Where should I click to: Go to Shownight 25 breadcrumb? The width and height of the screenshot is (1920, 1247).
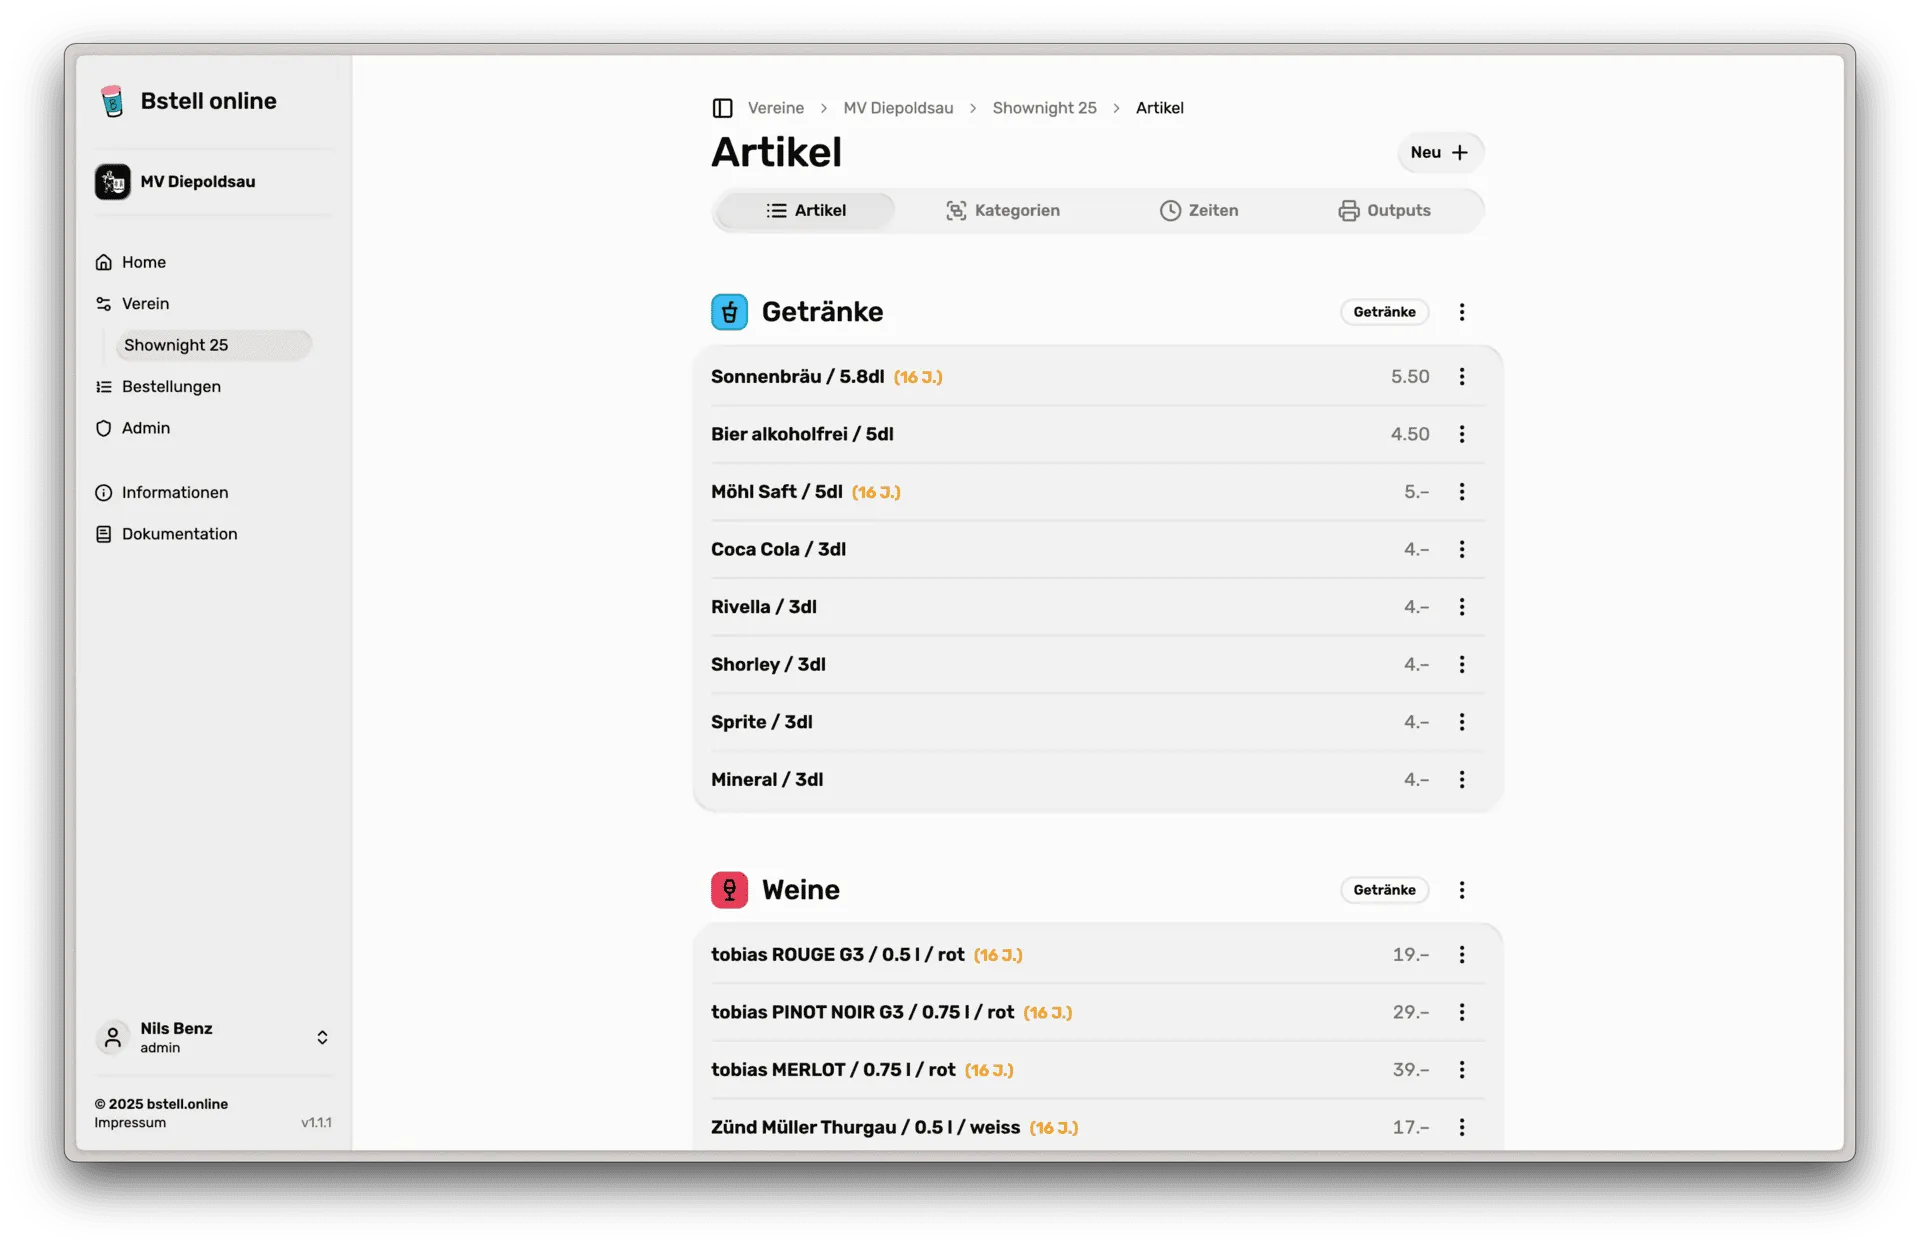pyautogui.click(x=1044, y=108)
